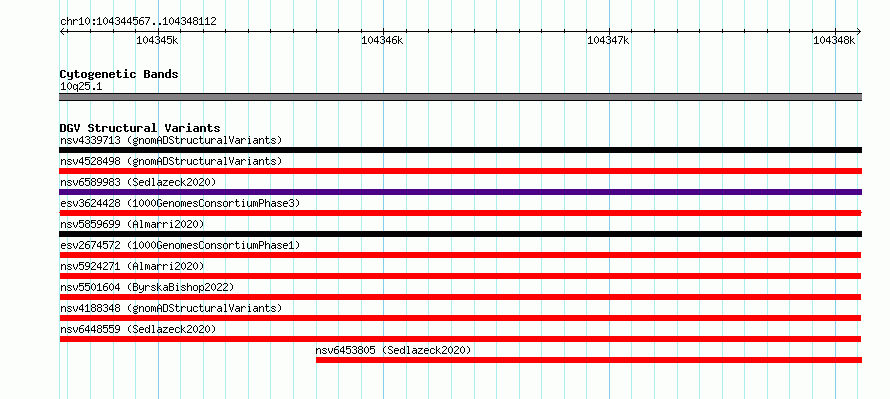Click the purple nsv6589983 variant bar
The image size is (890, 399).
coord(460,192)
